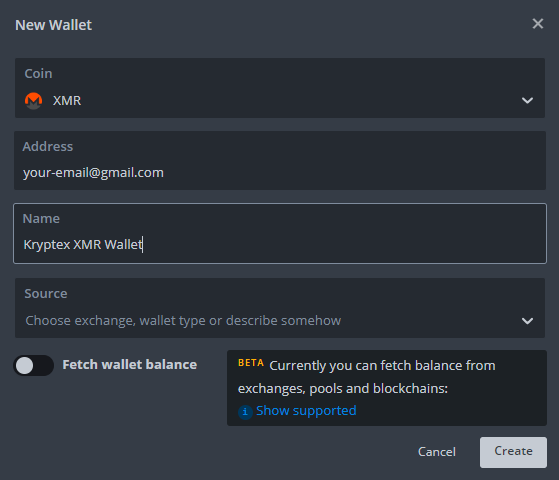Image resolution: width=559 pixels, height=480 pixels.
Task: Click the Fetch wallet balance label
Action: (x=130, y=365)
